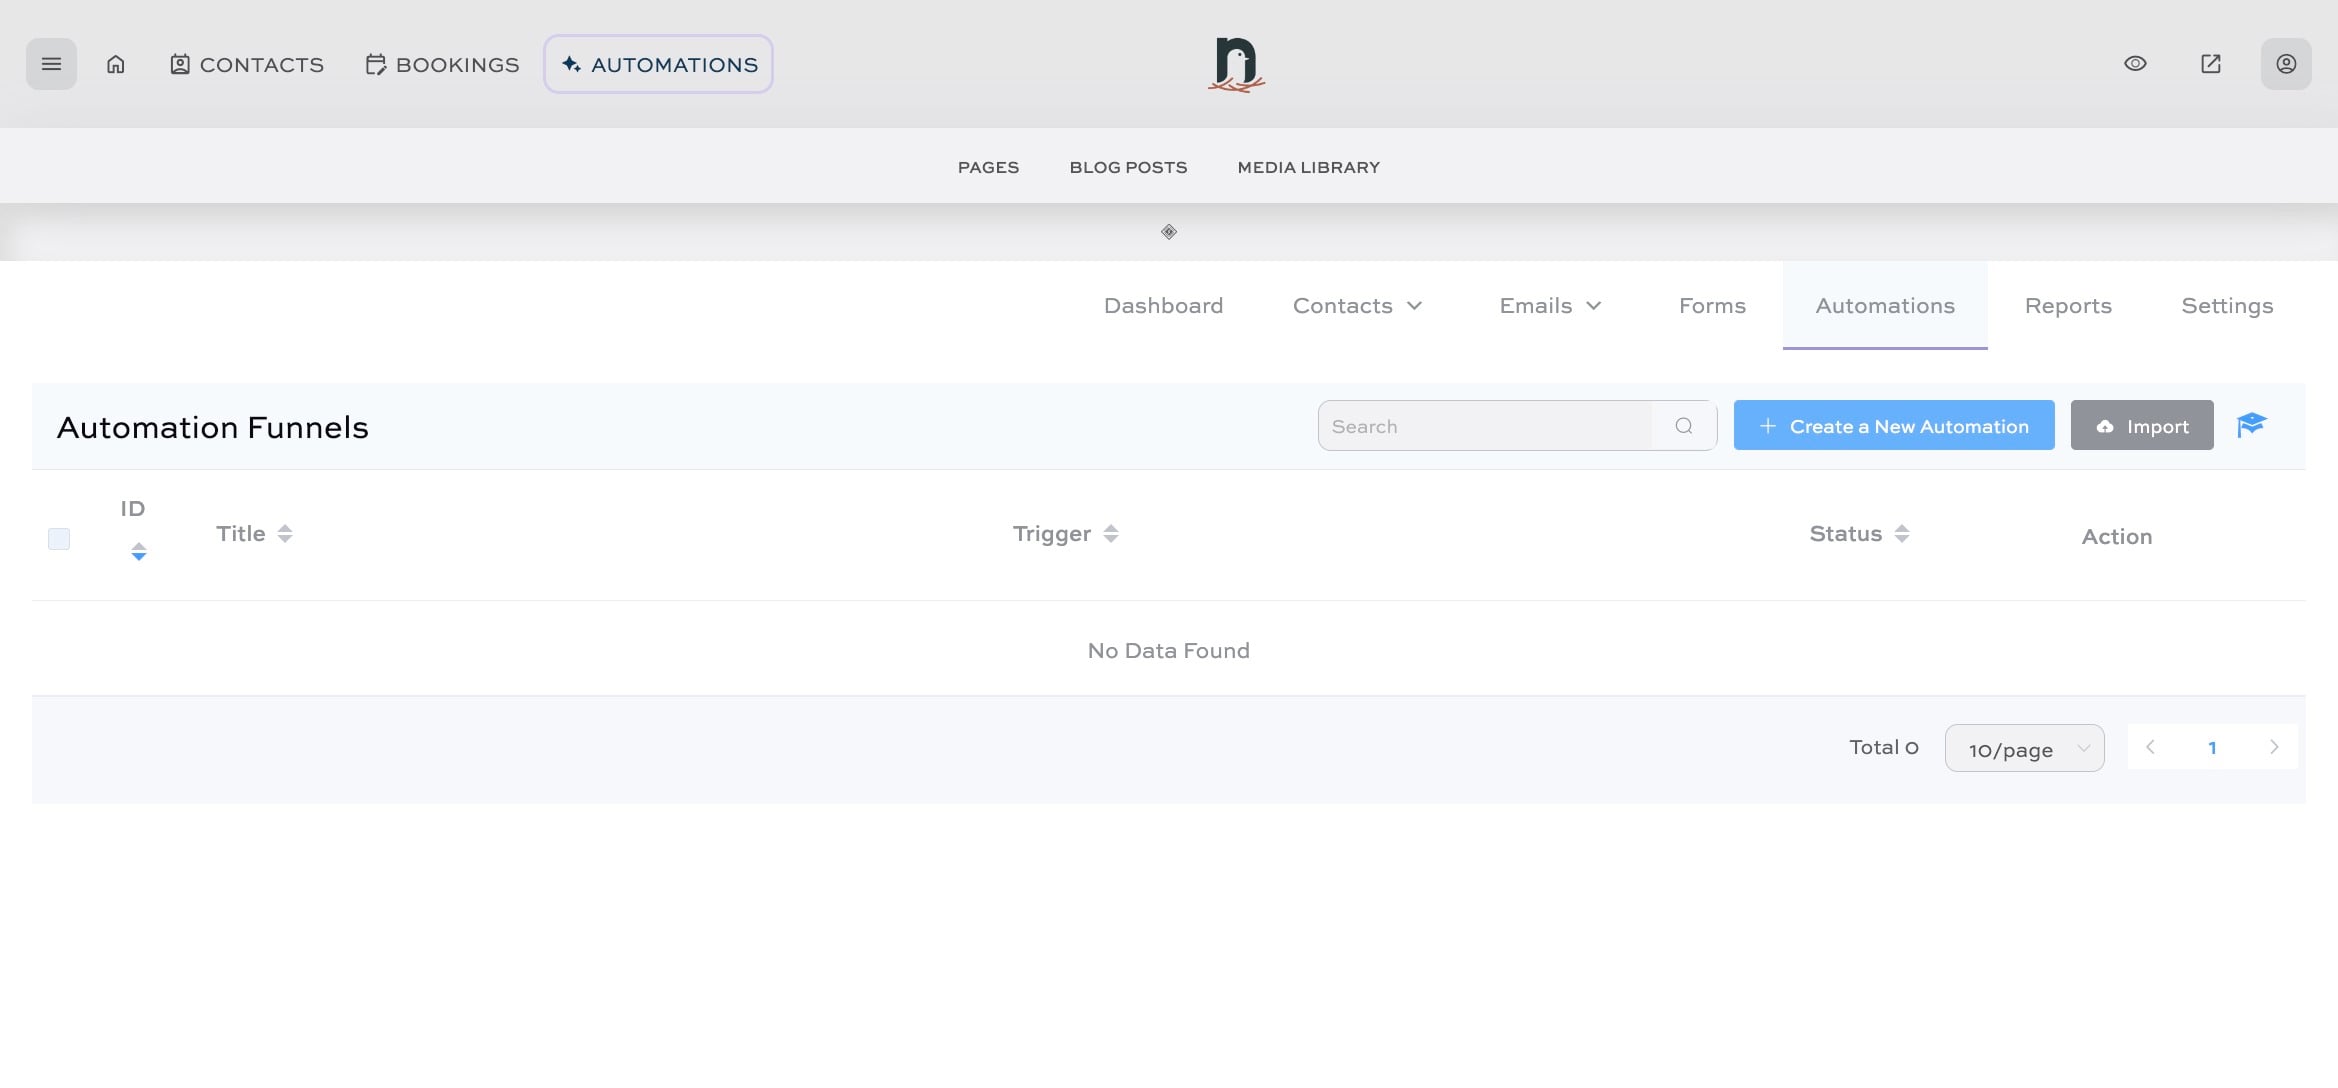Click Create a New Automation
This screenshot has width=2338, height=1088.
tap(1893, 425)
